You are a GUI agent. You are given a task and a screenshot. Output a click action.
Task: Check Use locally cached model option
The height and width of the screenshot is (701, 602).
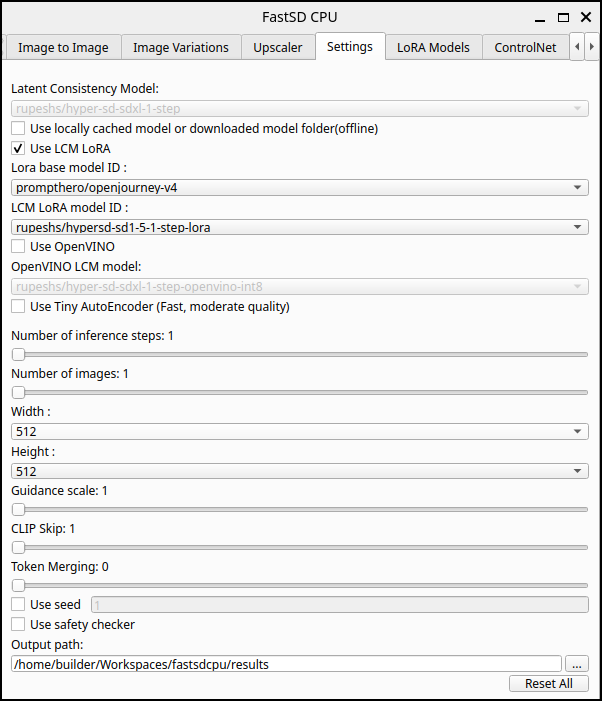[x=18, y=128]
